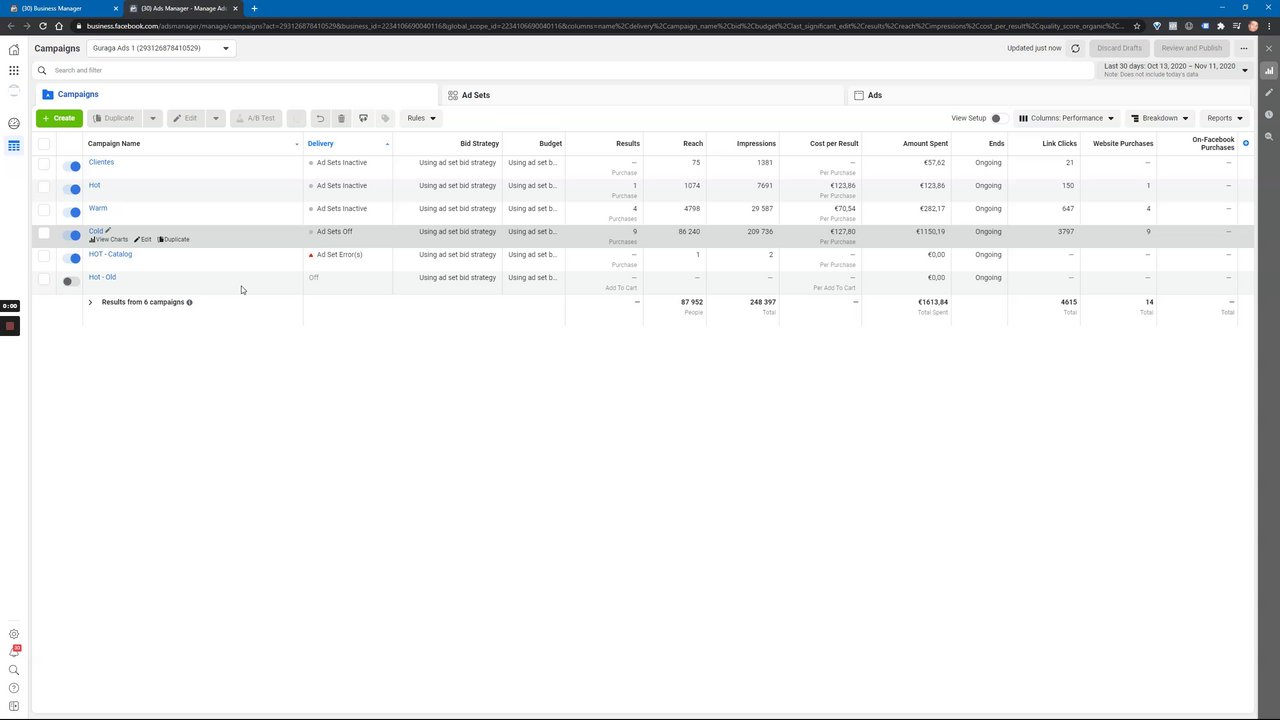
Task: Open the Rules dropdown menu
Action: (421, 118)
